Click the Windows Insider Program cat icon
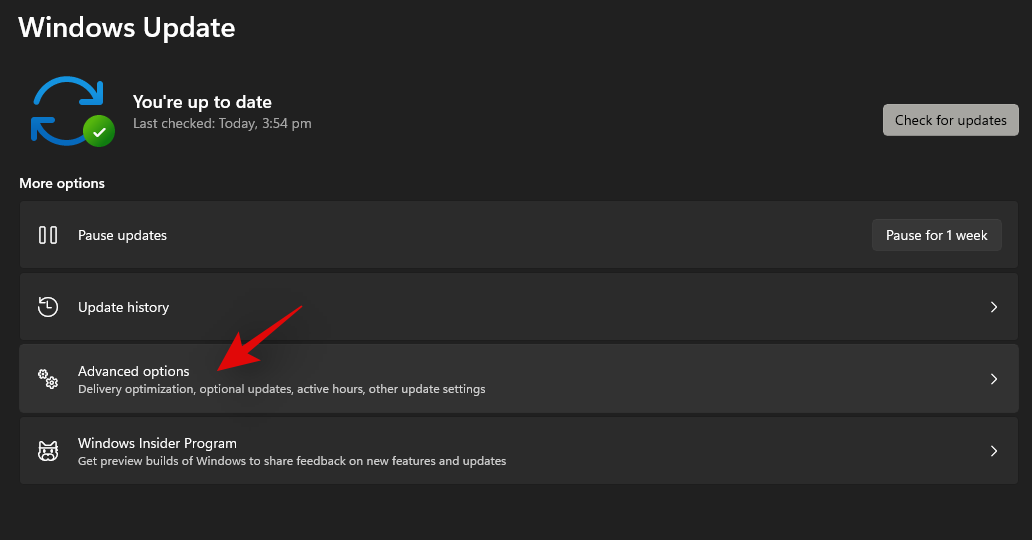1032x540 pixels. (48, 451)
